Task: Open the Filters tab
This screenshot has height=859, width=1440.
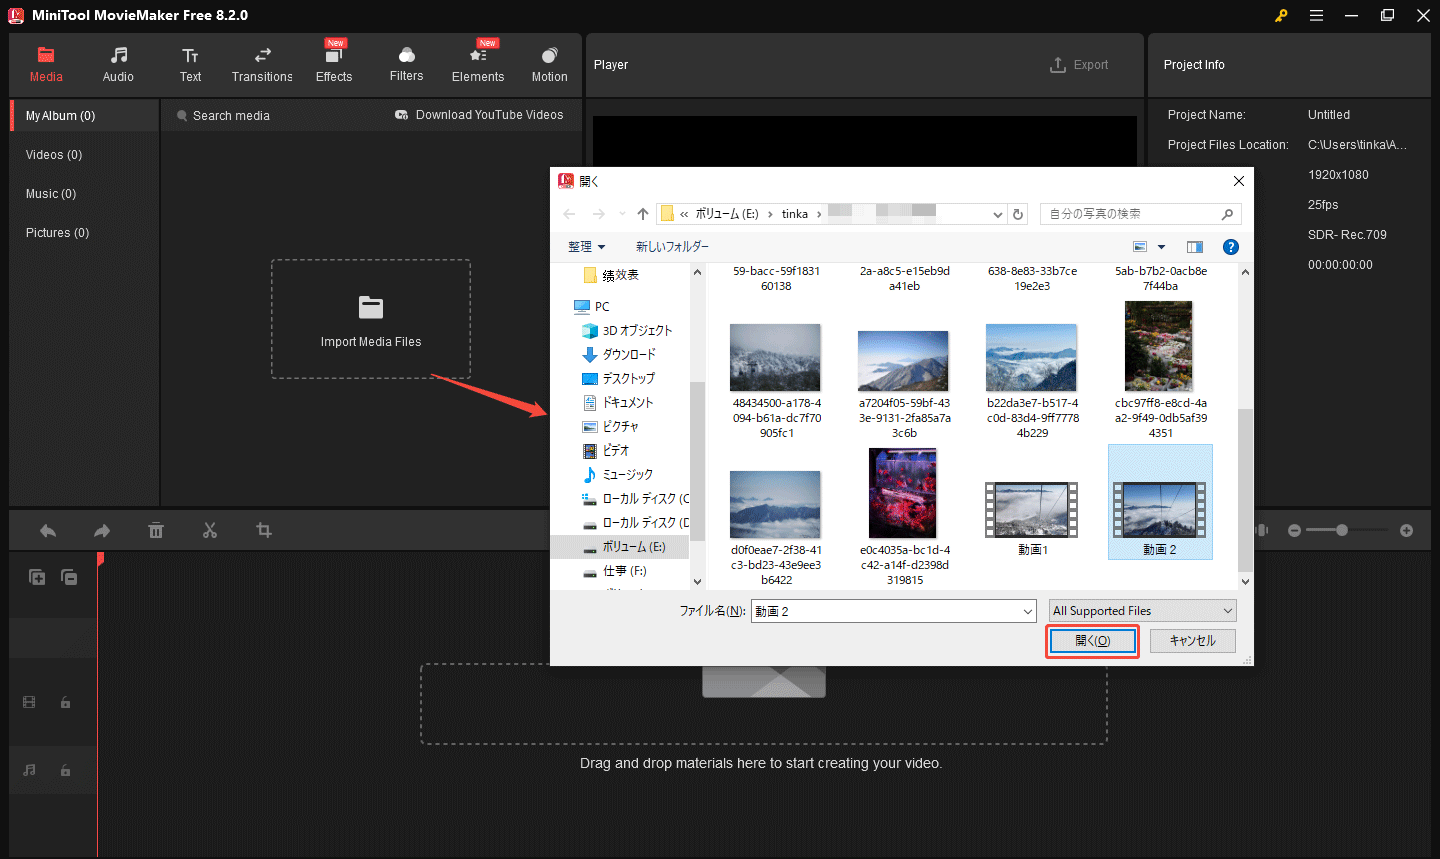Action: click(406, 65)
